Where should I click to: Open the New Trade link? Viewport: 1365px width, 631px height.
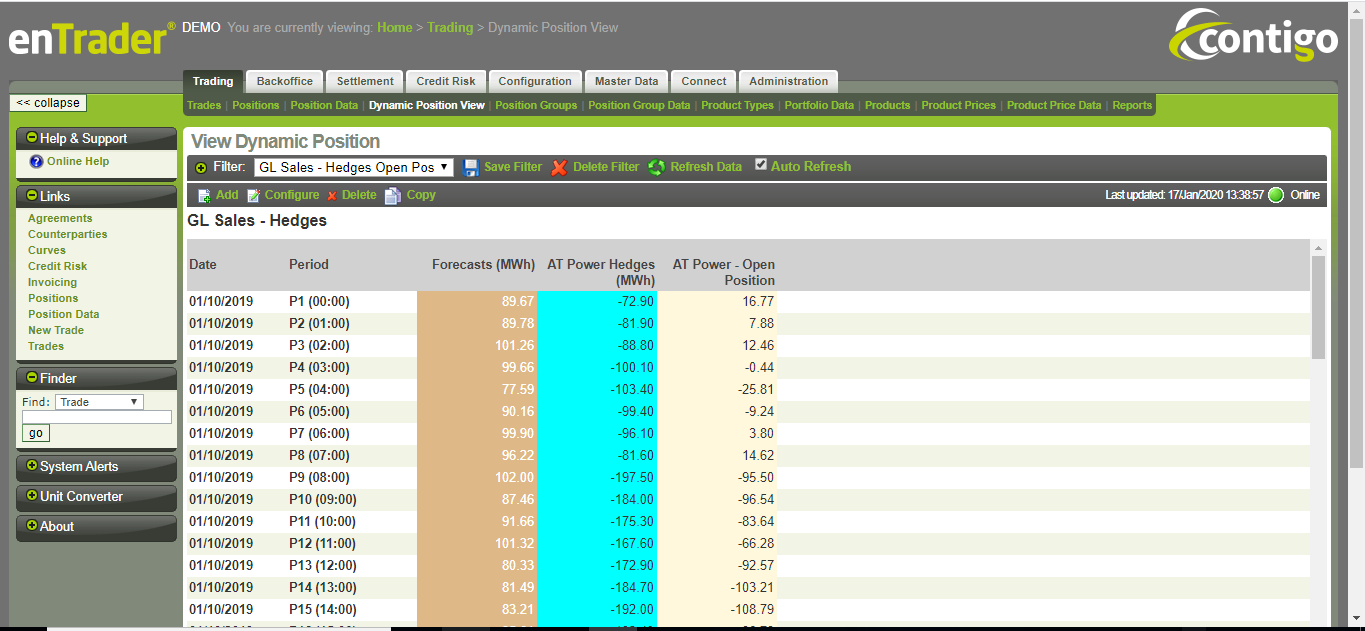click(56, 330)
